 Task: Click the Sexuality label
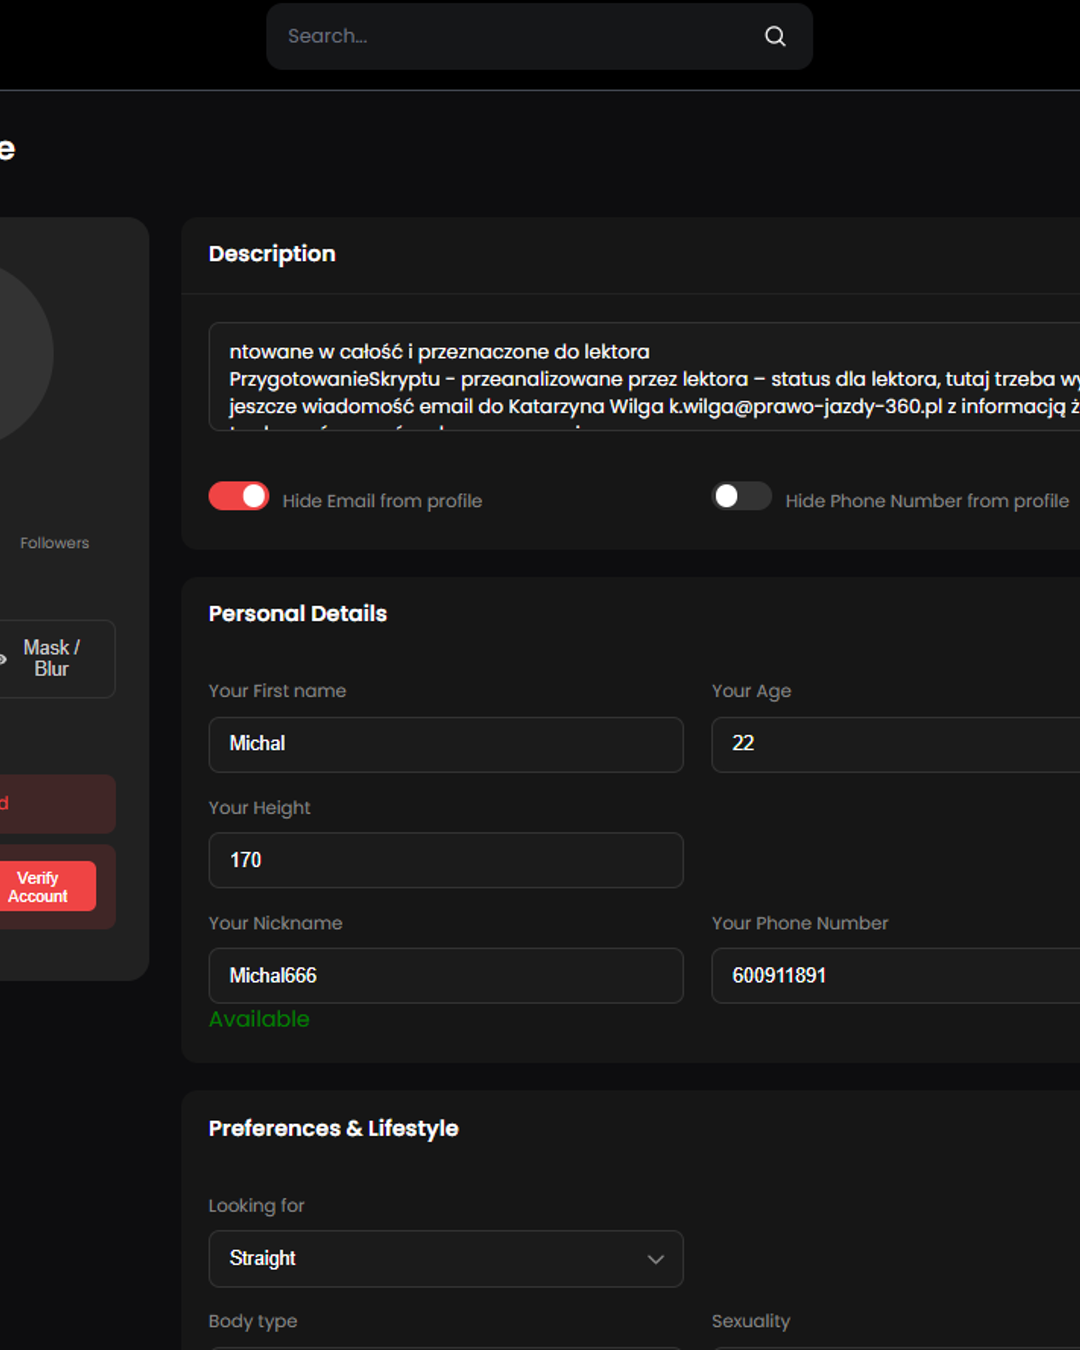coord(751,1322)
